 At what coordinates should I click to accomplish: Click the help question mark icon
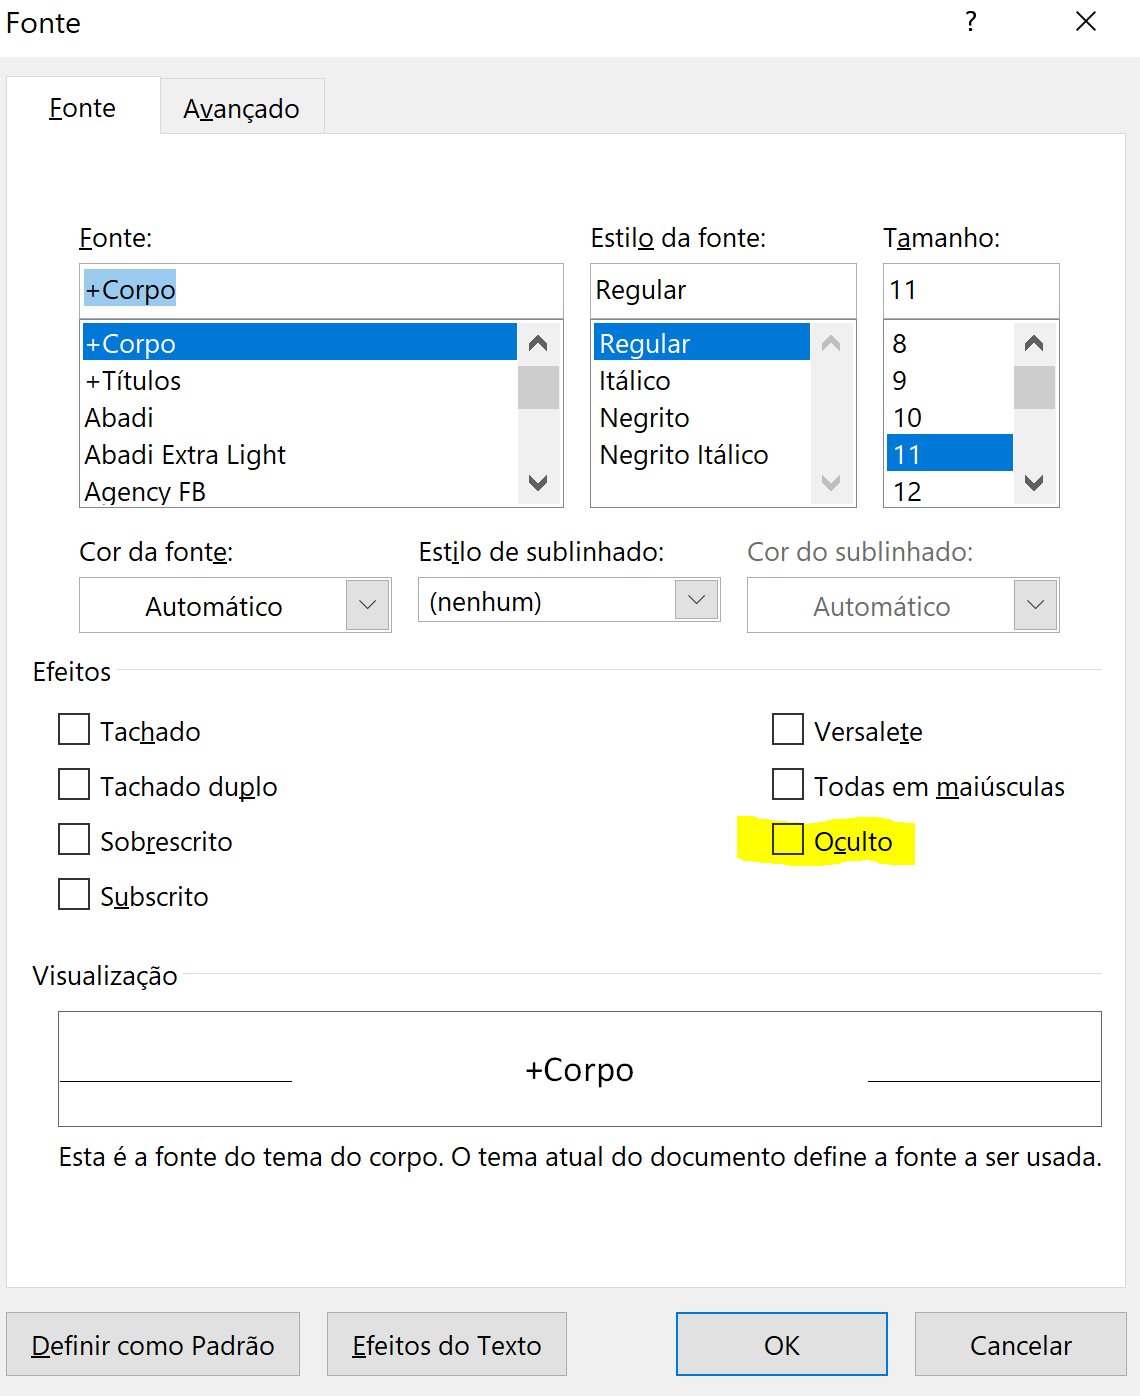pos(970,22)
